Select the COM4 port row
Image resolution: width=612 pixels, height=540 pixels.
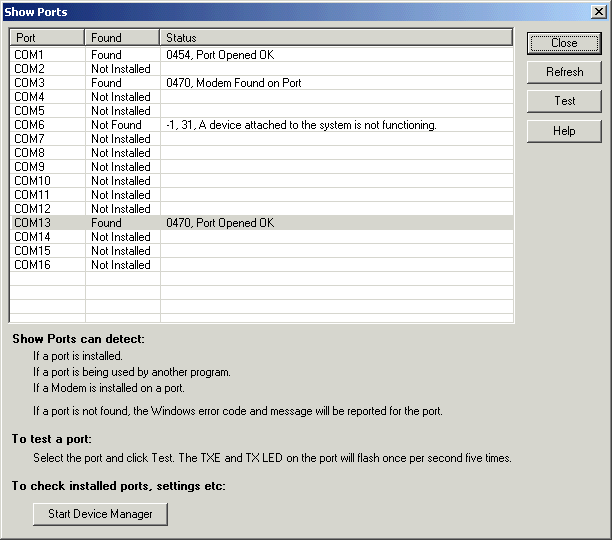tap(262, 97)
